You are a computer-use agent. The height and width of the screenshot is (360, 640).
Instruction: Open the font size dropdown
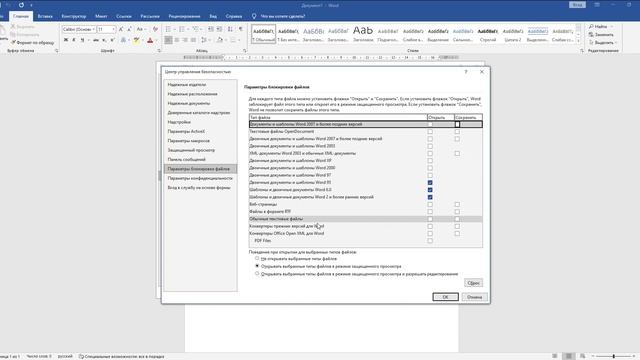(x=113, y=29)
